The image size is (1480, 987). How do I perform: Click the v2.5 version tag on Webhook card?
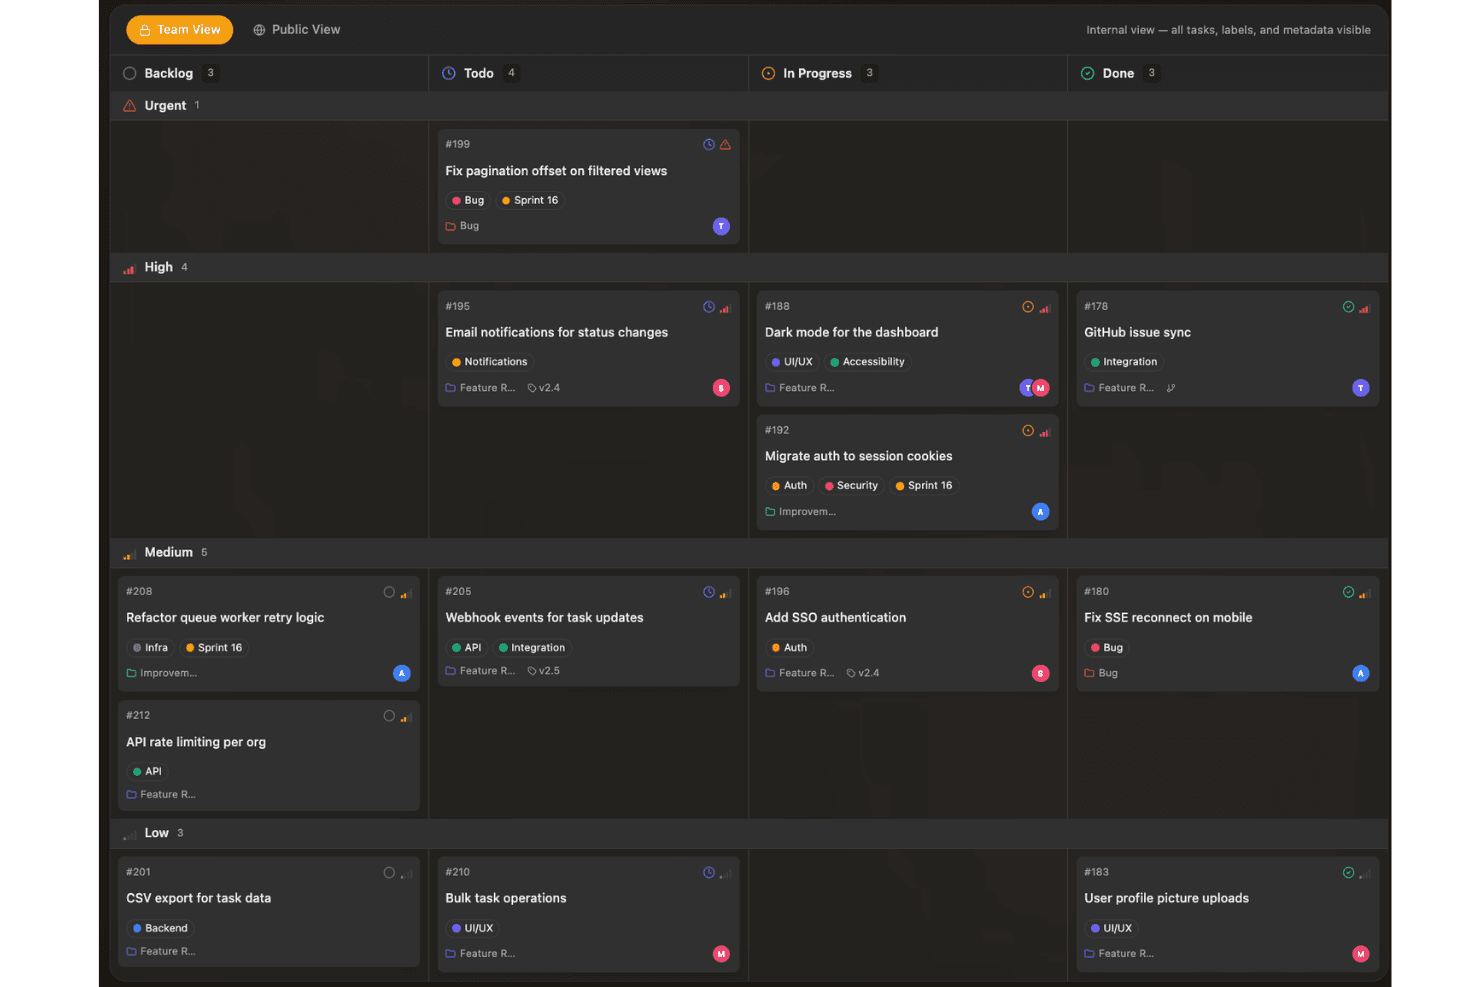point(544,671)
